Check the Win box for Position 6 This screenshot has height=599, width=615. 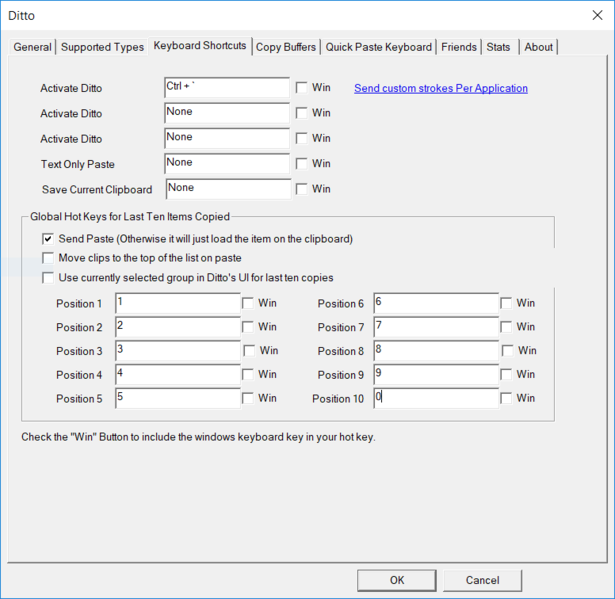[x=506, y=303]
